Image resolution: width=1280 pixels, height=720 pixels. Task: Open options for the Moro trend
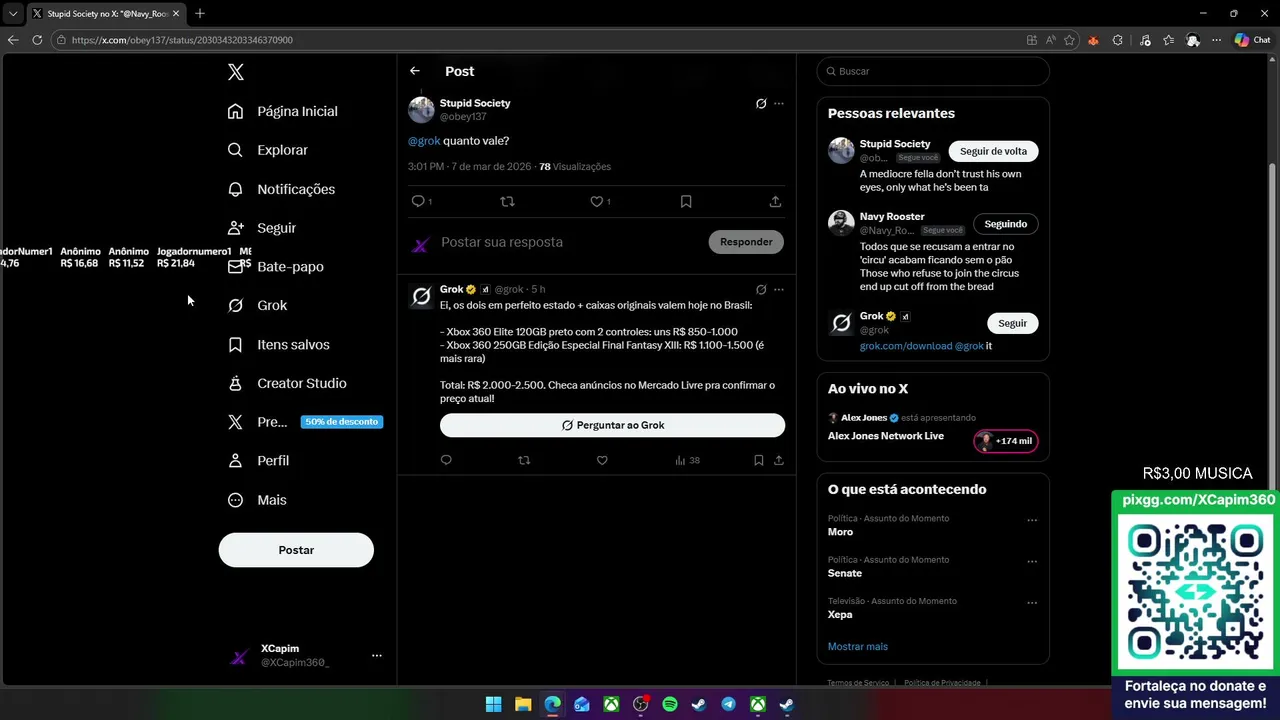1032,520
